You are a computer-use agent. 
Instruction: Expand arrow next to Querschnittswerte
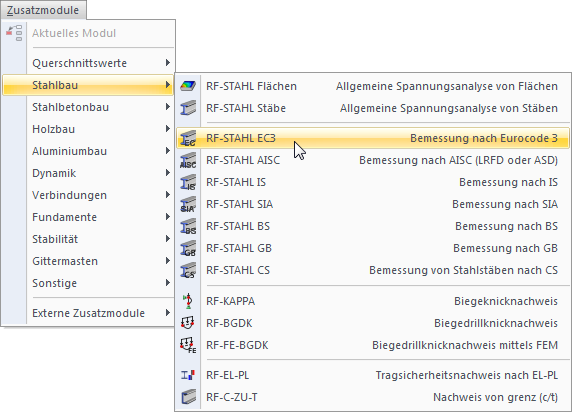click(x=167, y=63)
